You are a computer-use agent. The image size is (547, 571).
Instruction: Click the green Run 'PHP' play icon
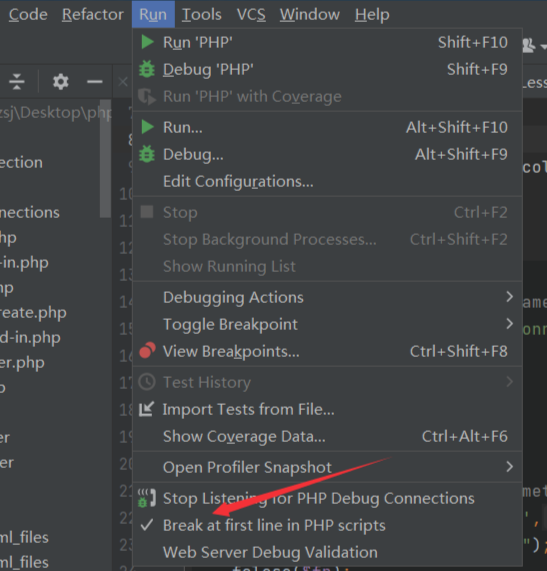pyautogui.click(x=147, y=42)
